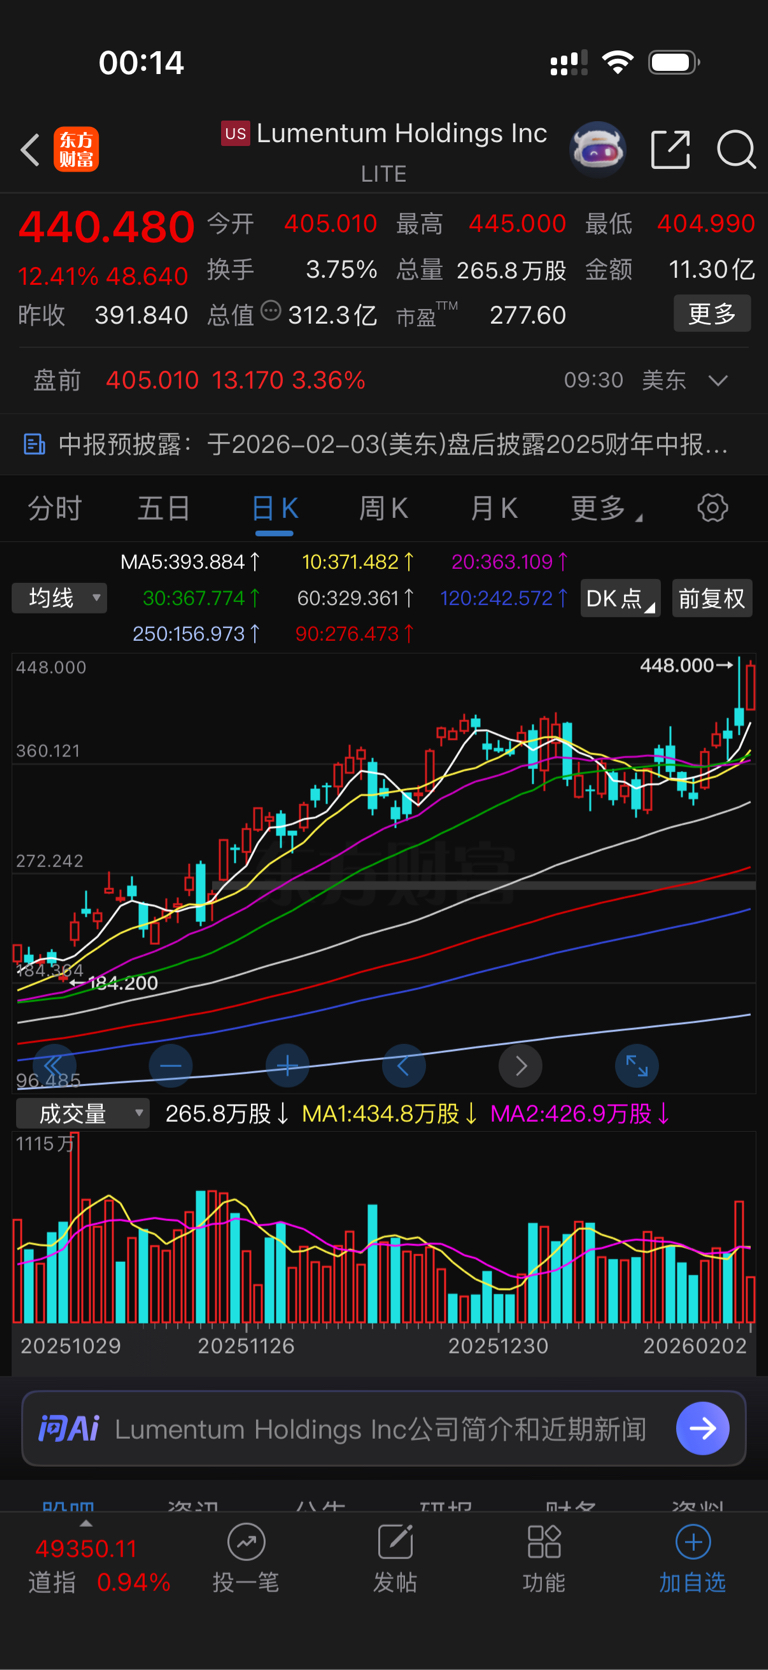This screenshot has height=1670, width=768.
Task: Open the 中报预披露 announcement text
Action: pyautogui.click(x=393, y=444)
